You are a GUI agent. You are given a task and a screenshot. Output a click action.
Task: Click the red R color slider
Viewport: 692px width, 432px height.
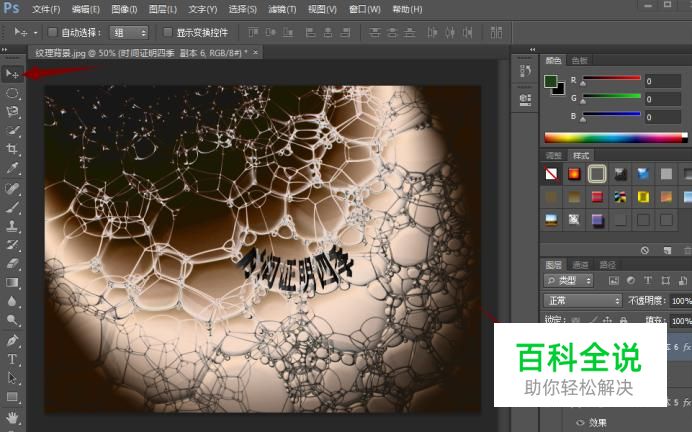pos(612,78)
